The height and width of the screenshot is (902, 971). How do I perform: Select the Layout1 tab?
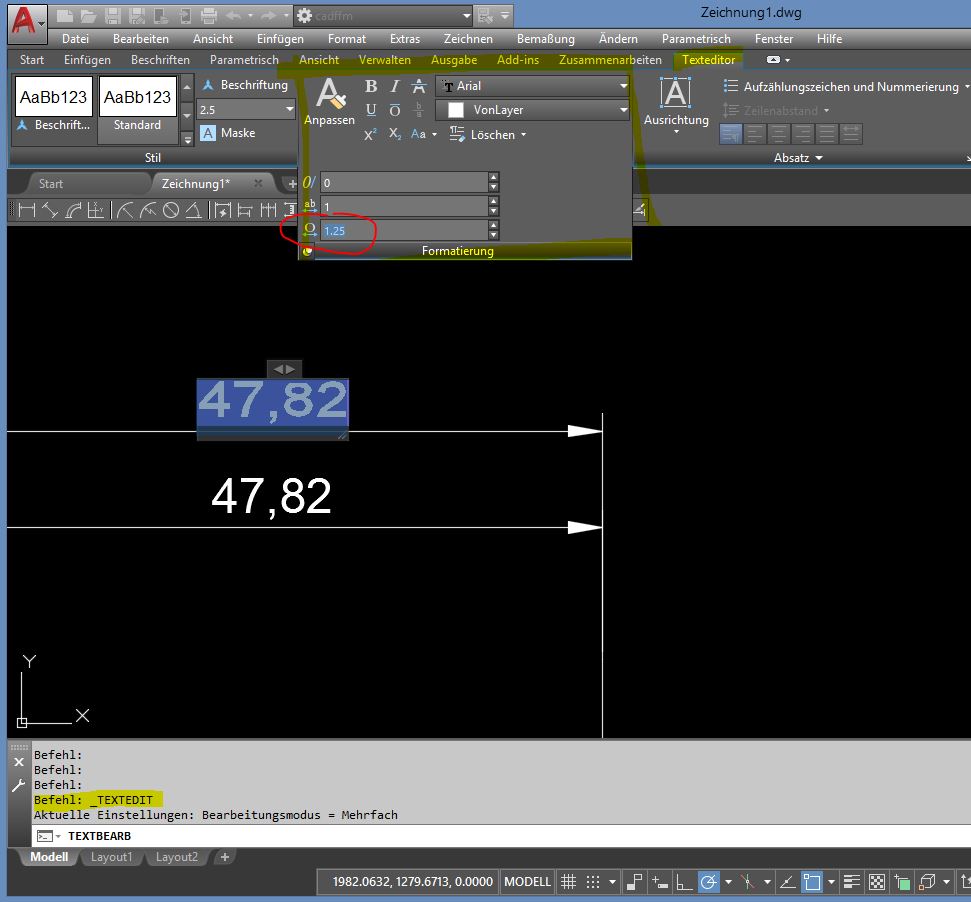(111, 857)
